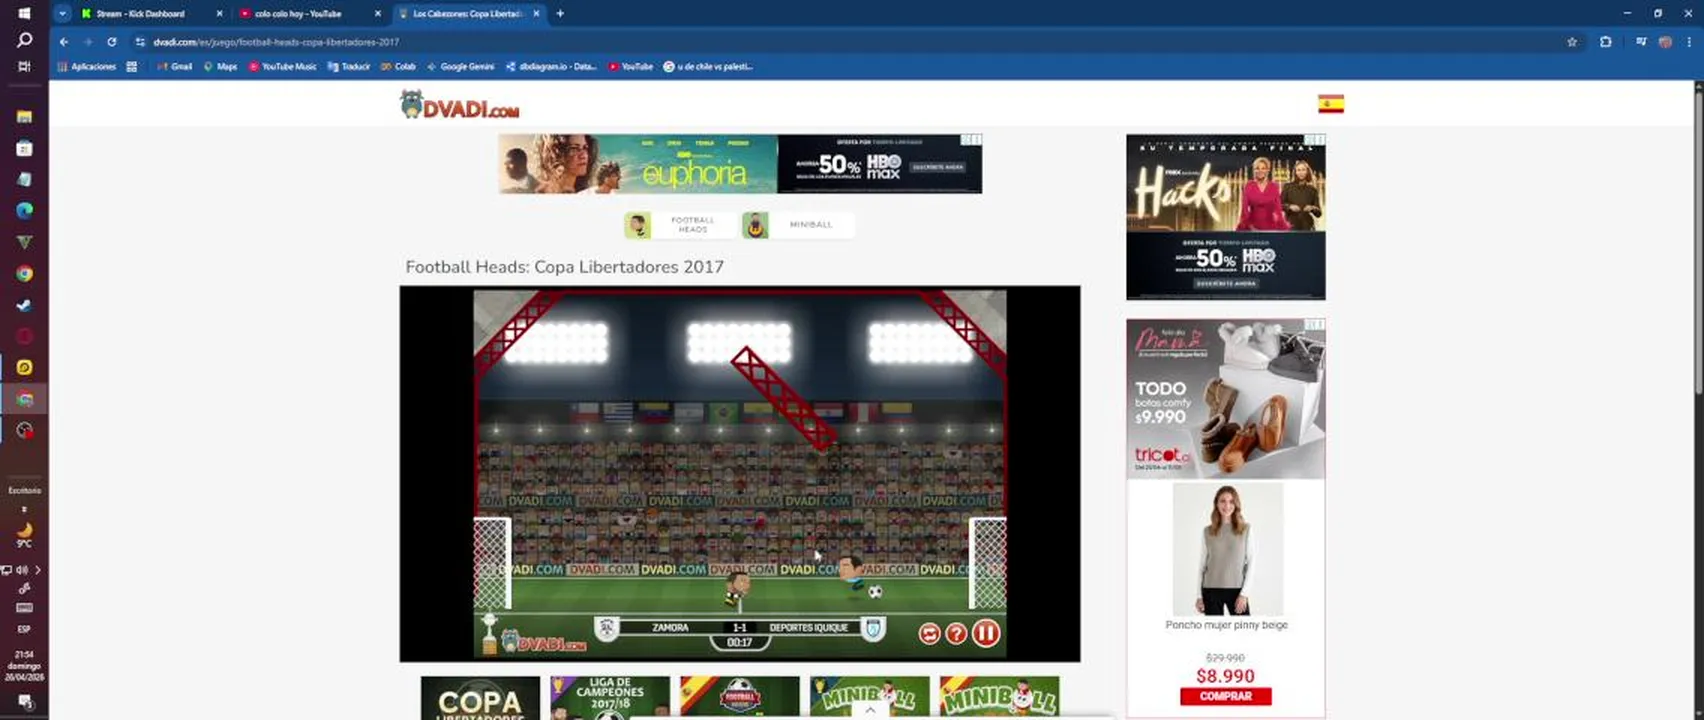Launch Microsoft Edge from the taskbar
Viewport: 1704px width, 720px height.
tap(24, 210)
